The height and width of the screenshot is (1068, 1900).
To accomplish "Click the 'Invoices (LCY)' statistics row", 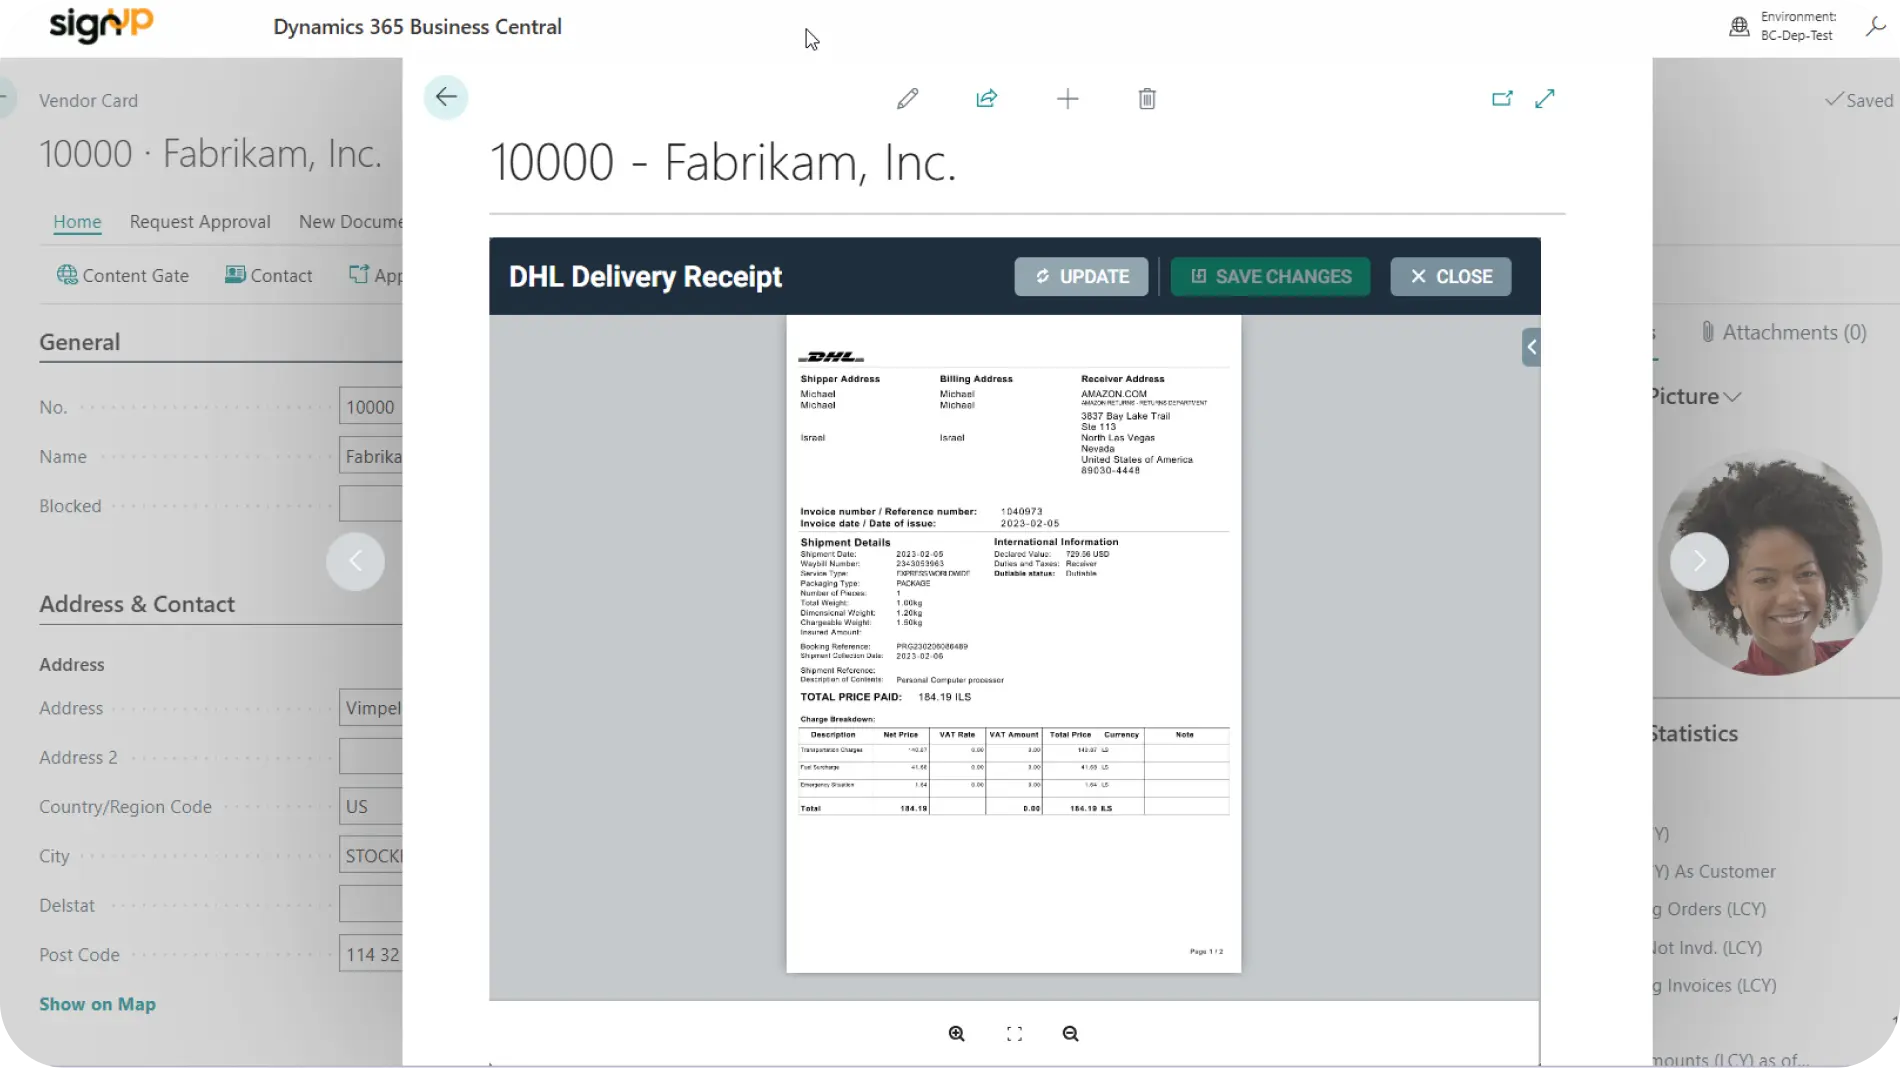I will click(1714, 985).
